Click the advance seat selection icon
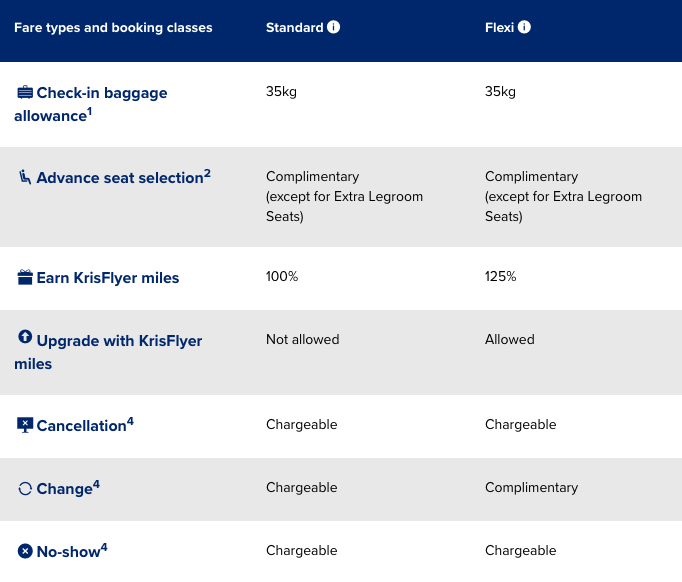Image resolution: width=682 pixels, height=582 pixels. [25, 177]
